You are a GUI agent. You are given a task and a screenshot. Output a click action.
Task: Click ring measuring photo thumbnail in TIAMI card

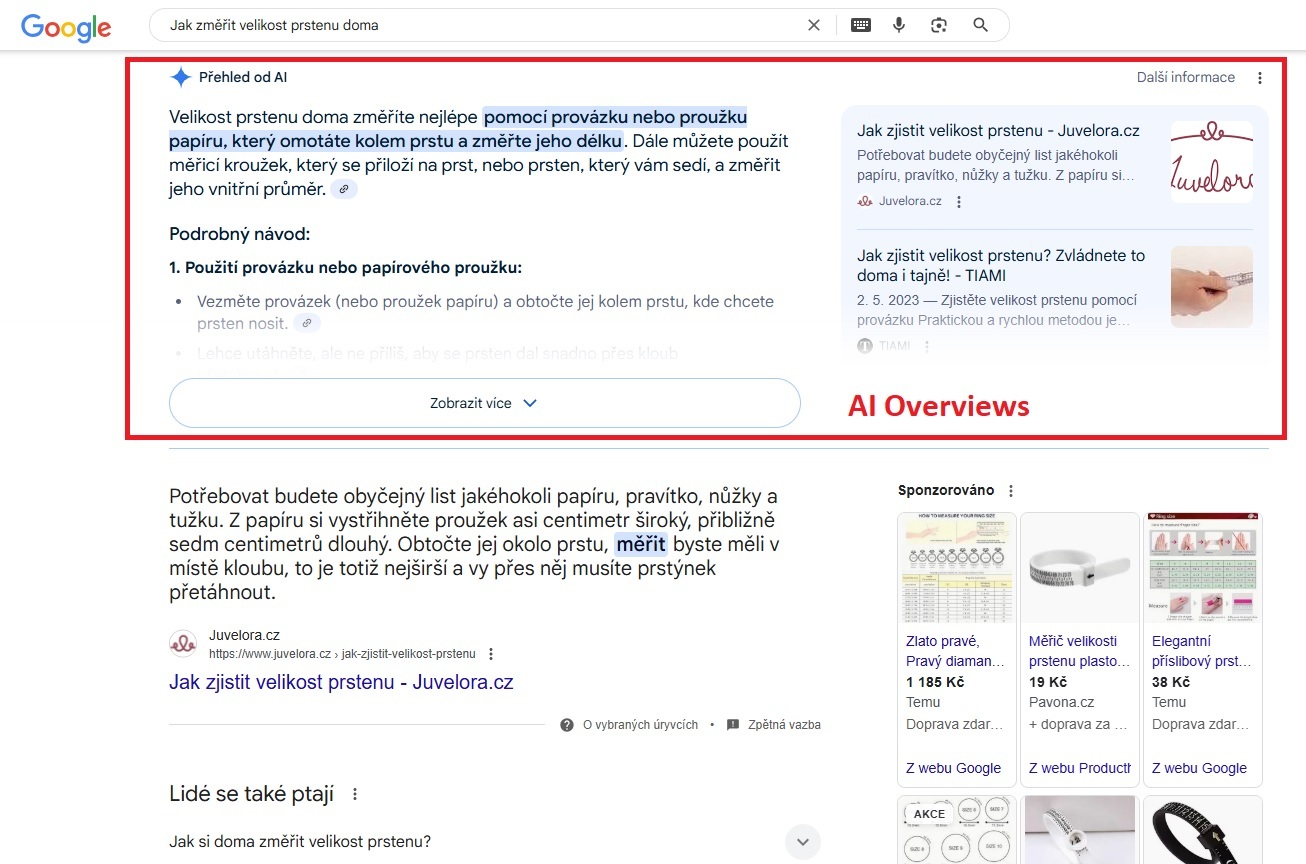pos(1212,287)
